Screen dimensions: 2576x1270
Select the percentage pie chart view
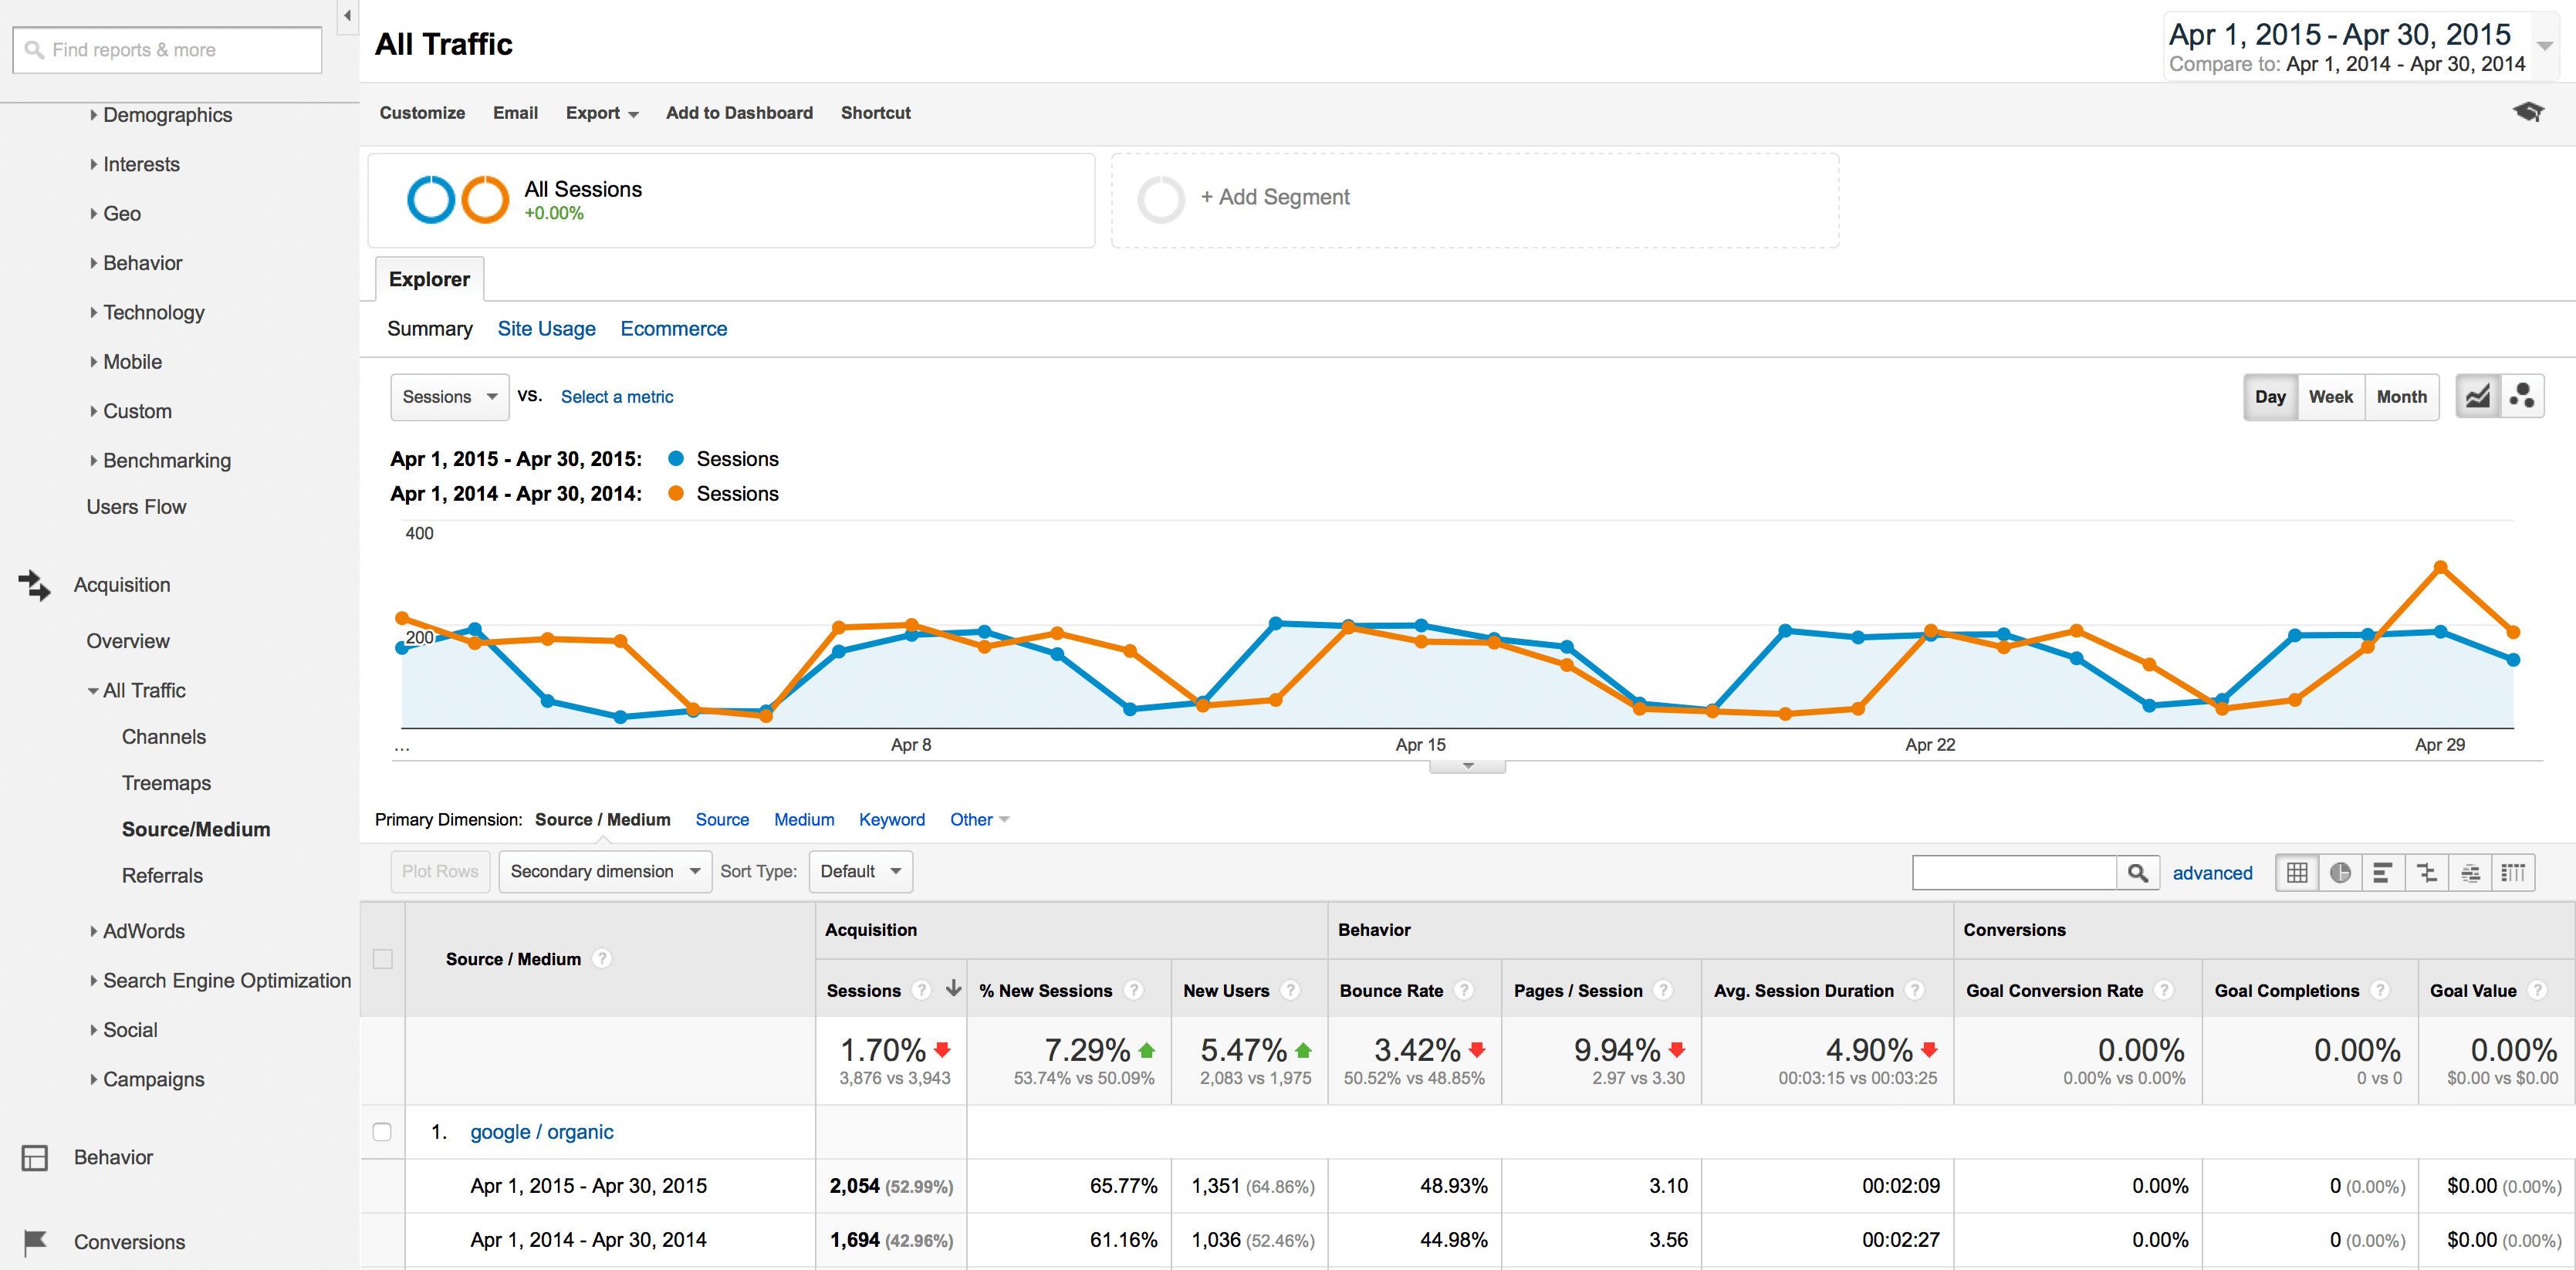tap(2340, 872)
